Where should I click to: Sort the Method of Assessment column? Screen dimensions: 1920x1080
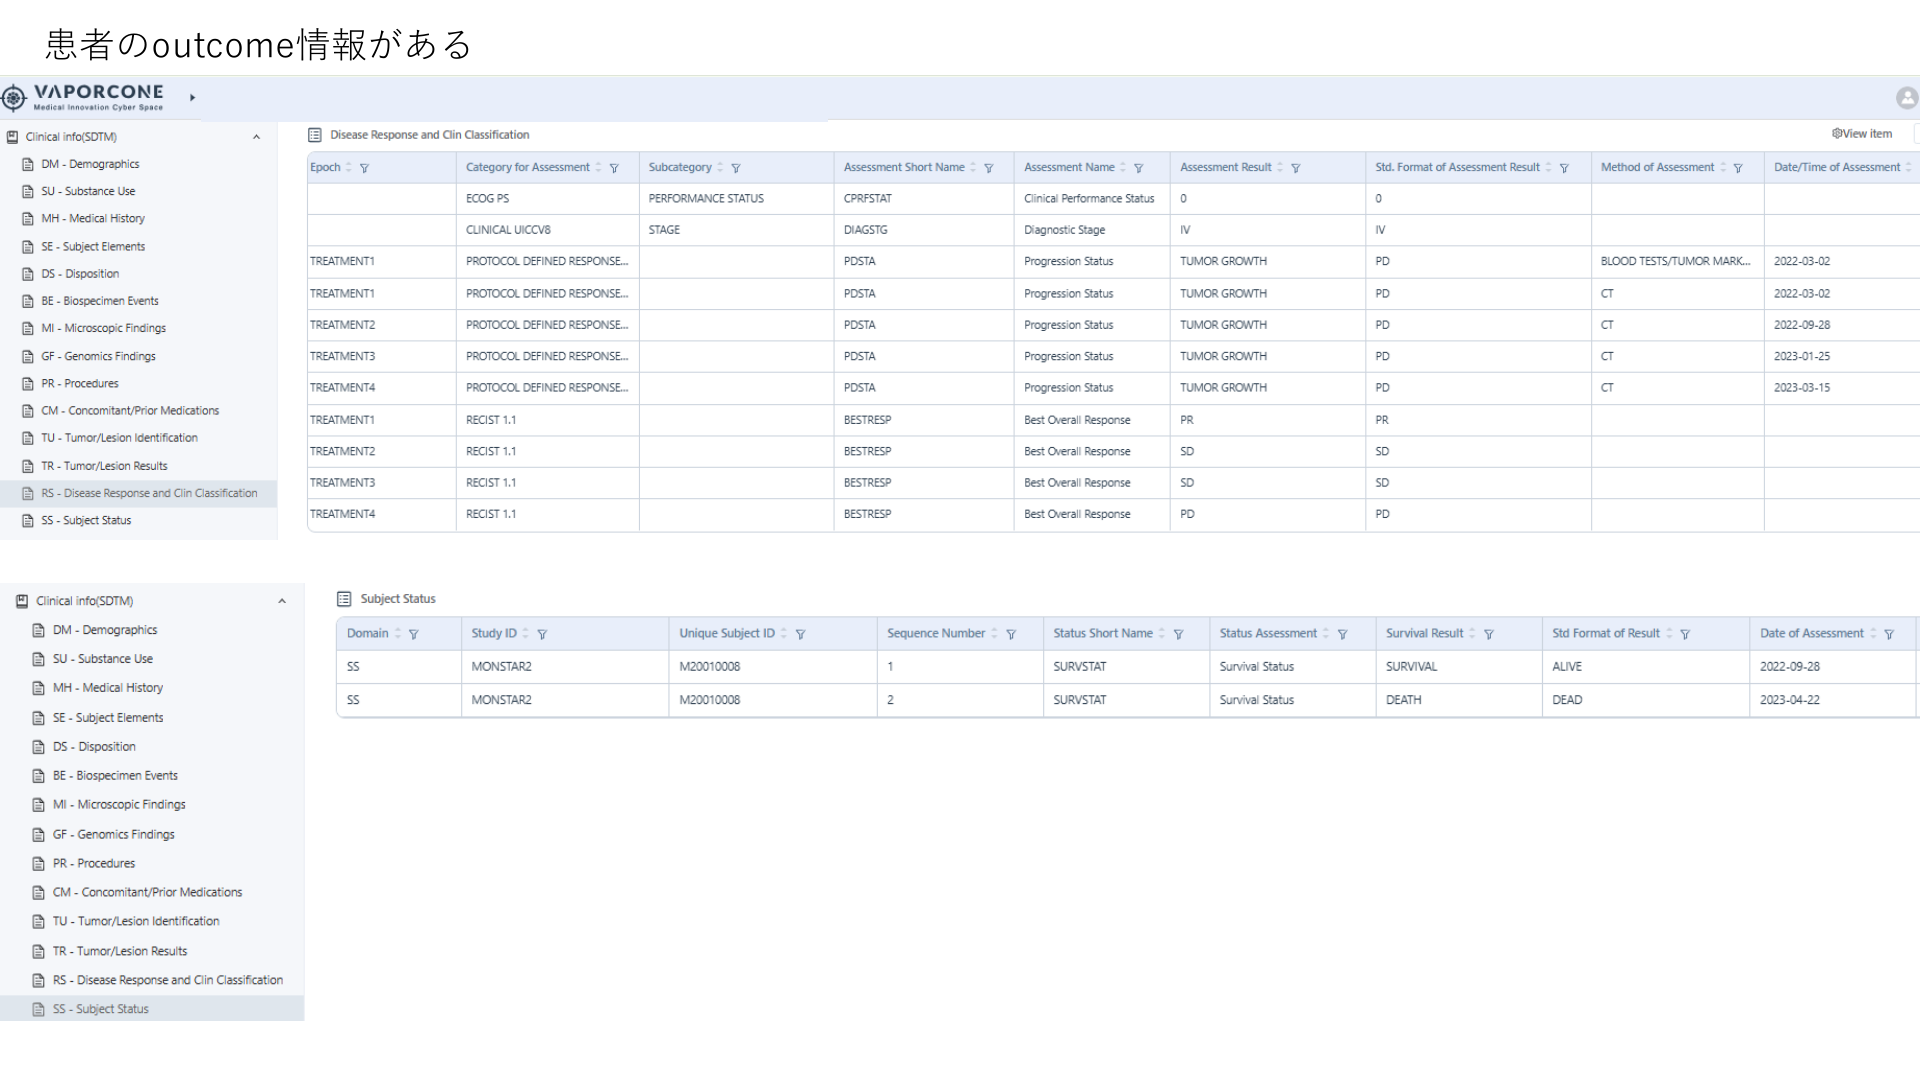click(x=1723, y=167)
